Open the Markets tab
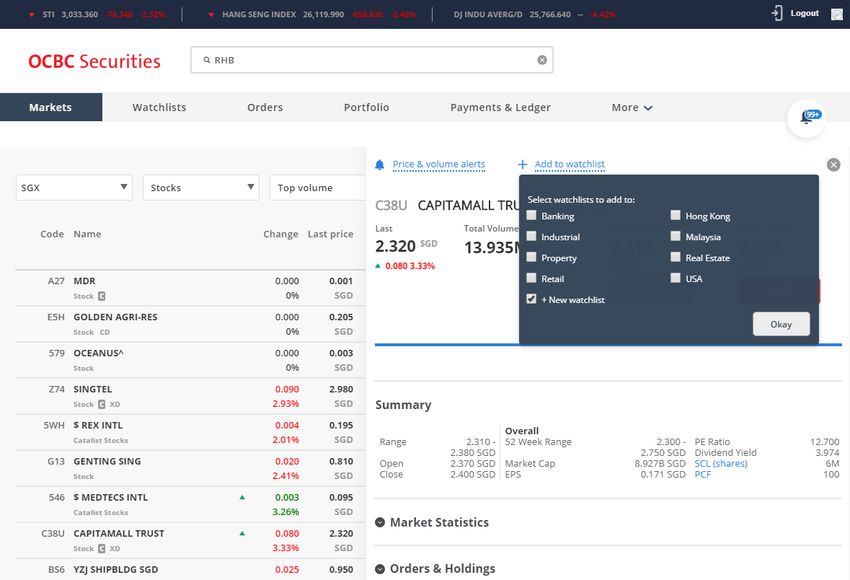This screenshot has width=850, height=580. pyautogui.click(x=51, y=107)
